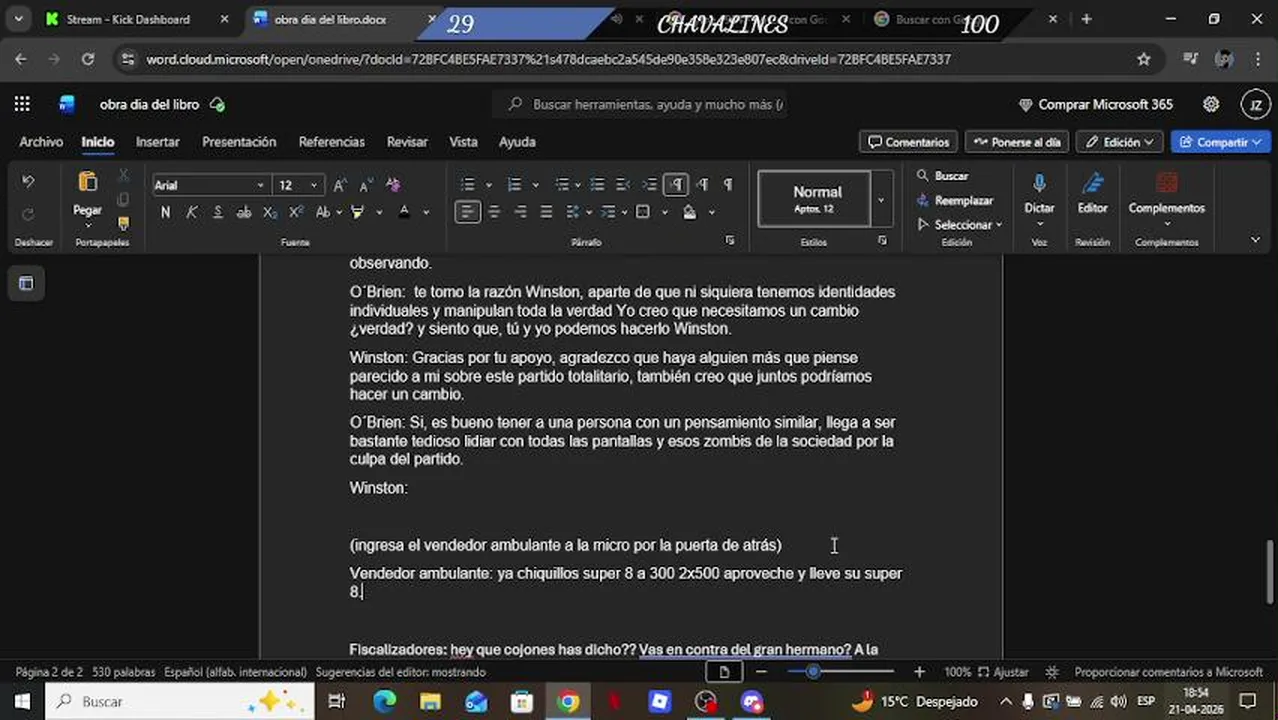Open the Edición mode dropdown
Image resolution: width=1278 pixels, height=720 pixels.
pos(1119,142)
